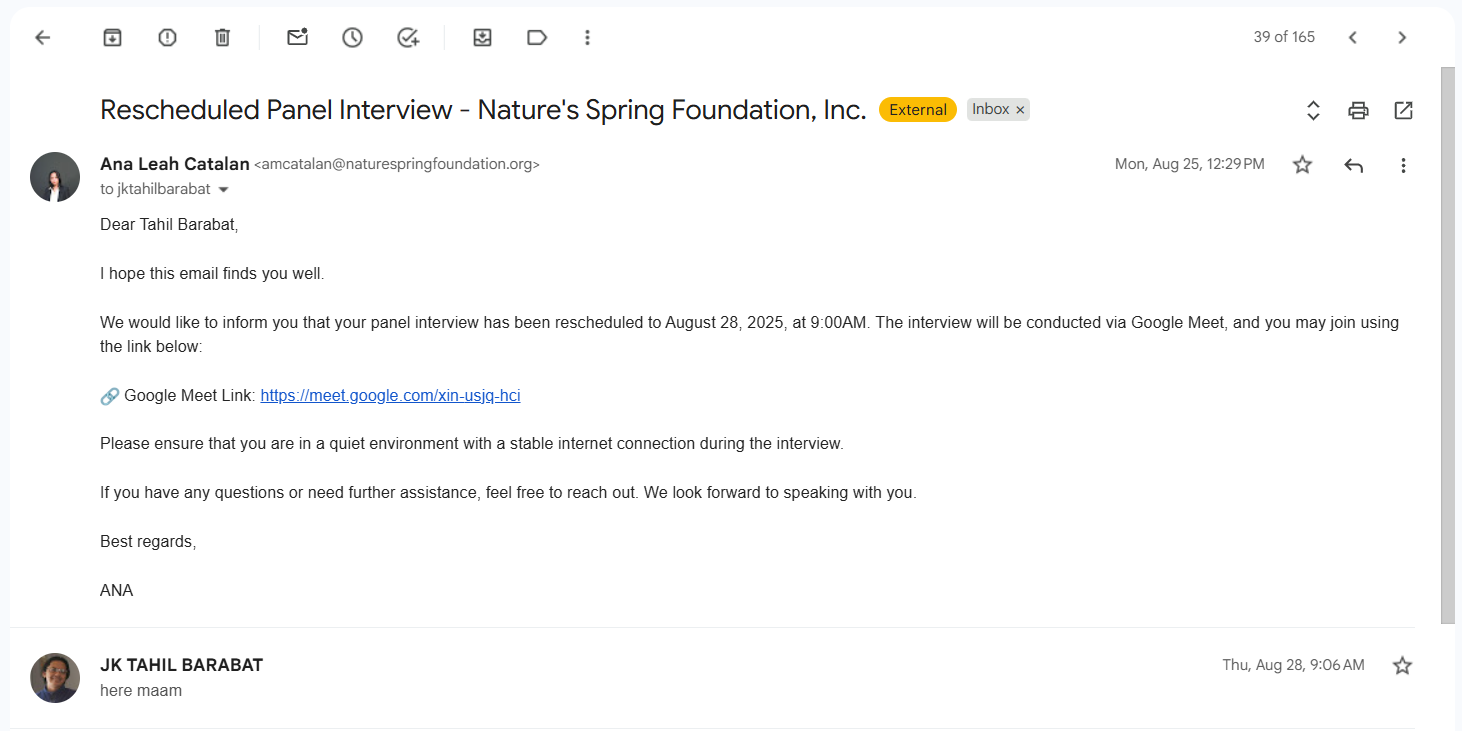
Task: Open the Labels icon in toolbar
Action: 537,37
